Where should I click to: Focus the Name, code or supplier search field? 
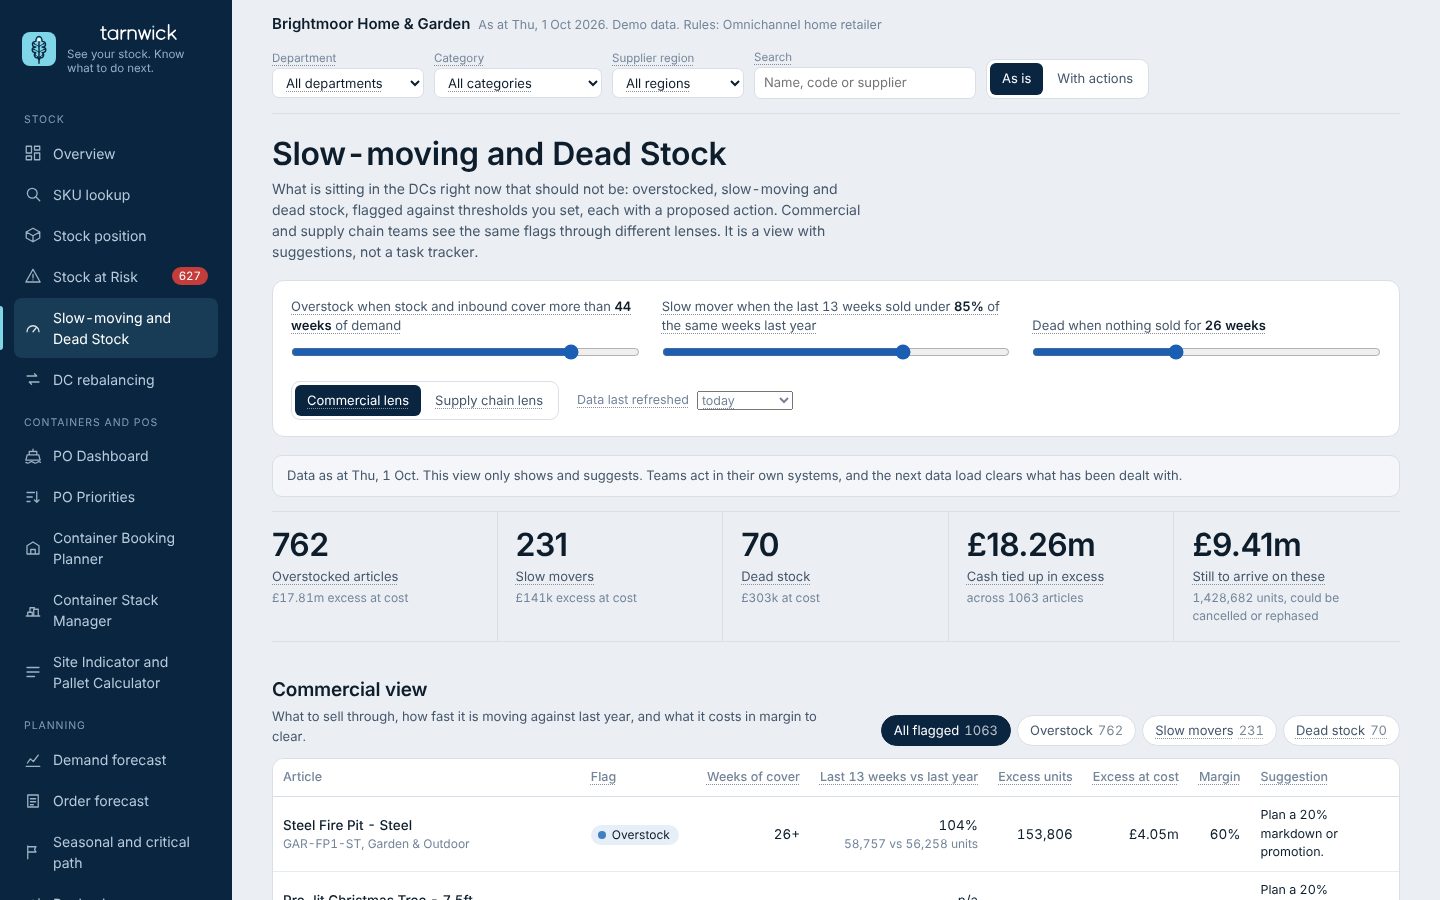click(x=865, y=83)
